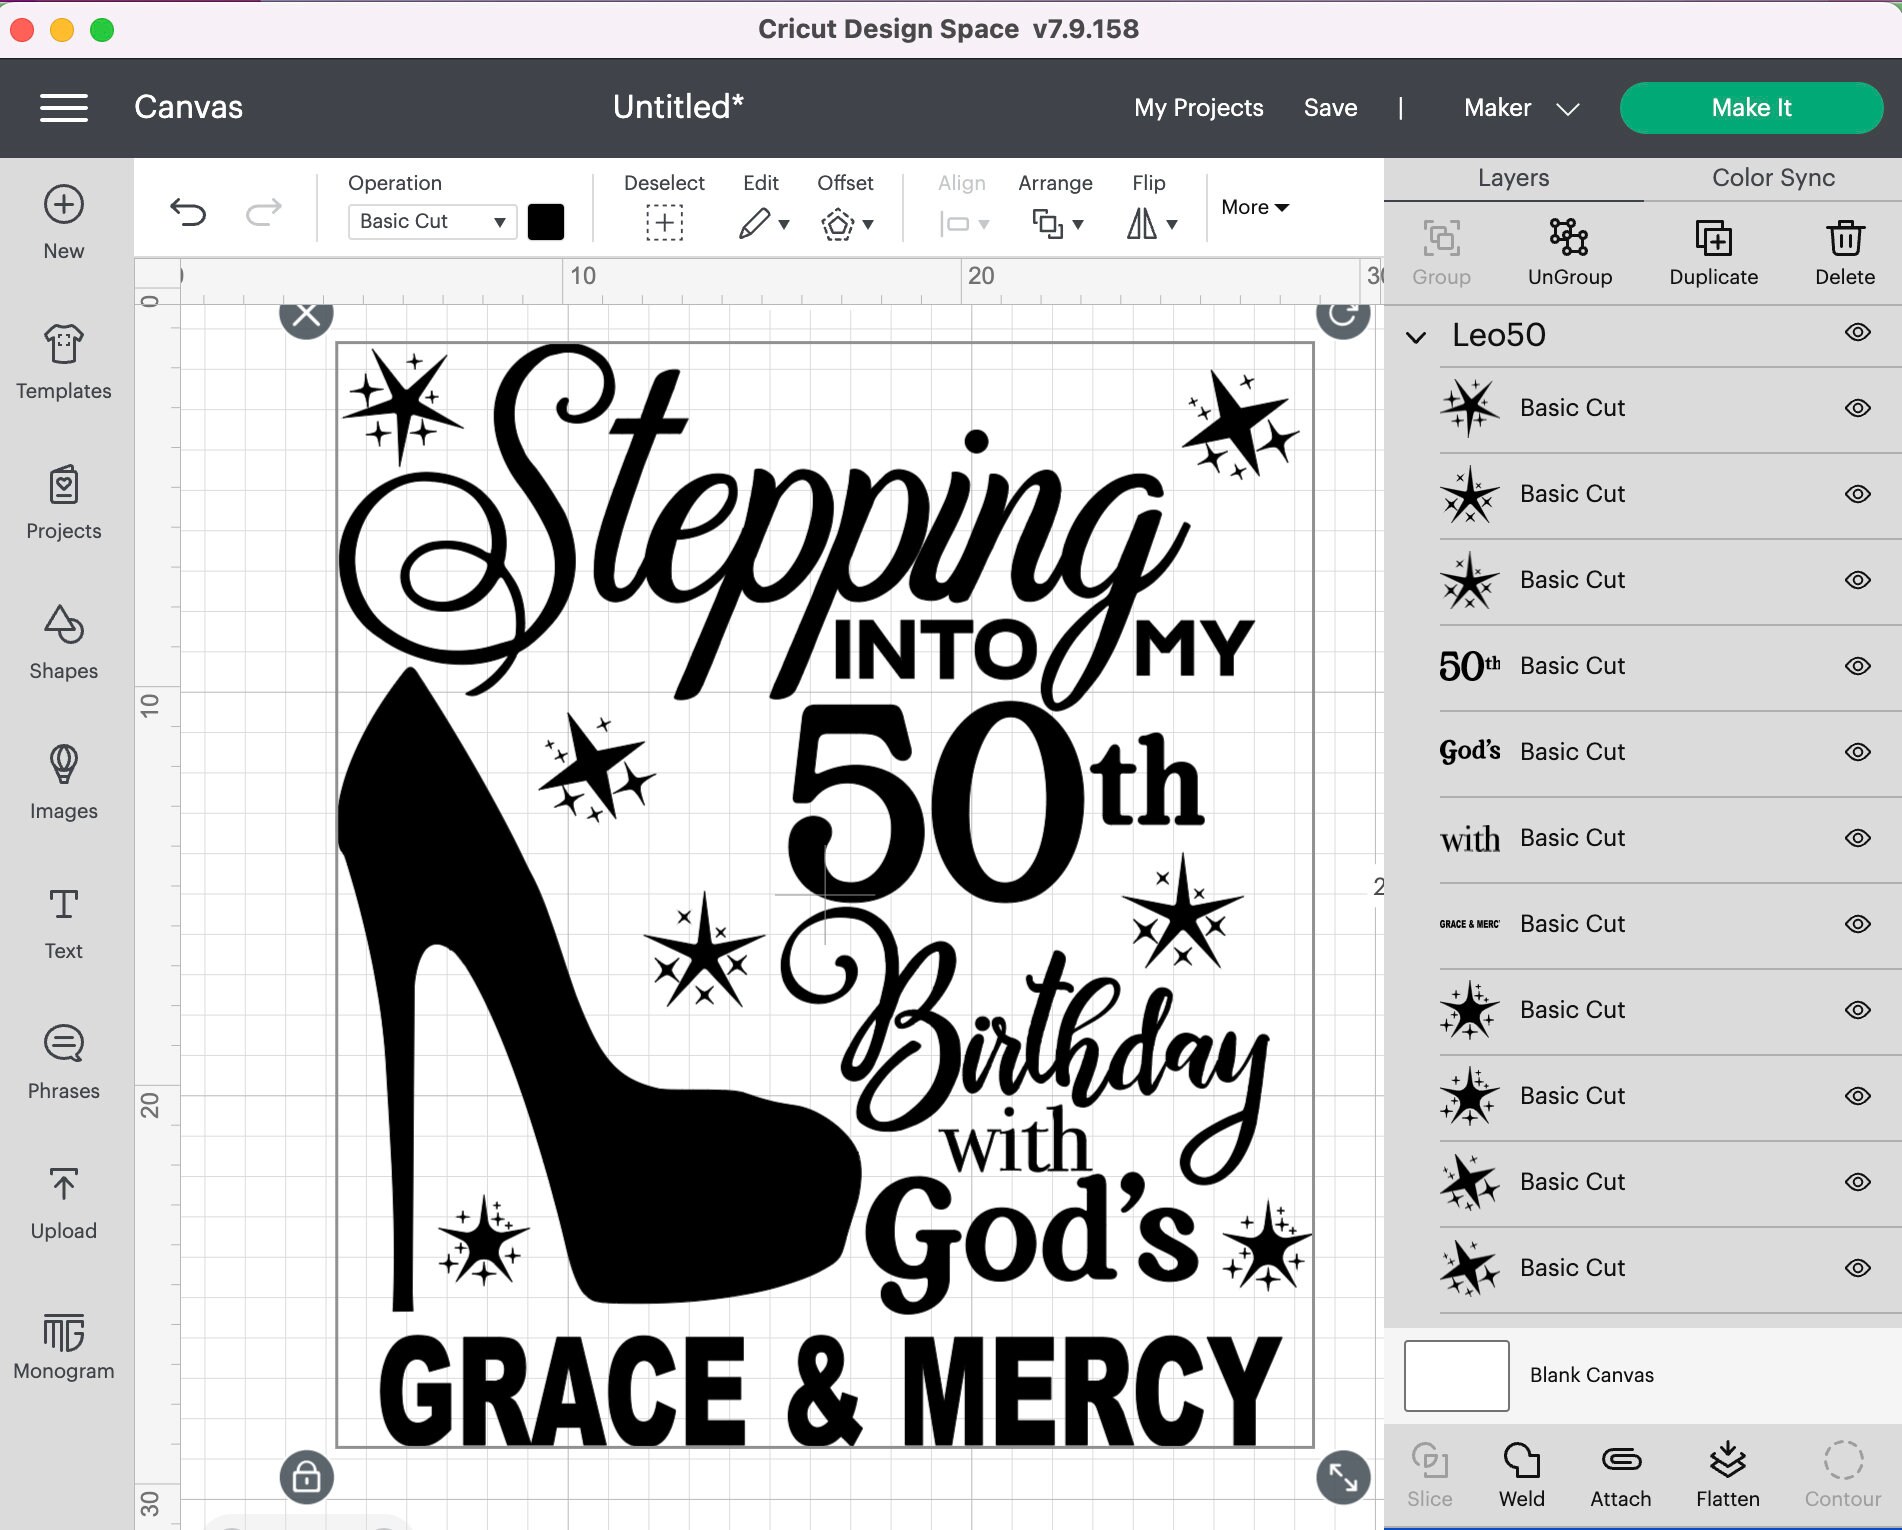1902x1530 pixels.
Task: Hide the GRACE & MERCY layer
Action: 1857,923
